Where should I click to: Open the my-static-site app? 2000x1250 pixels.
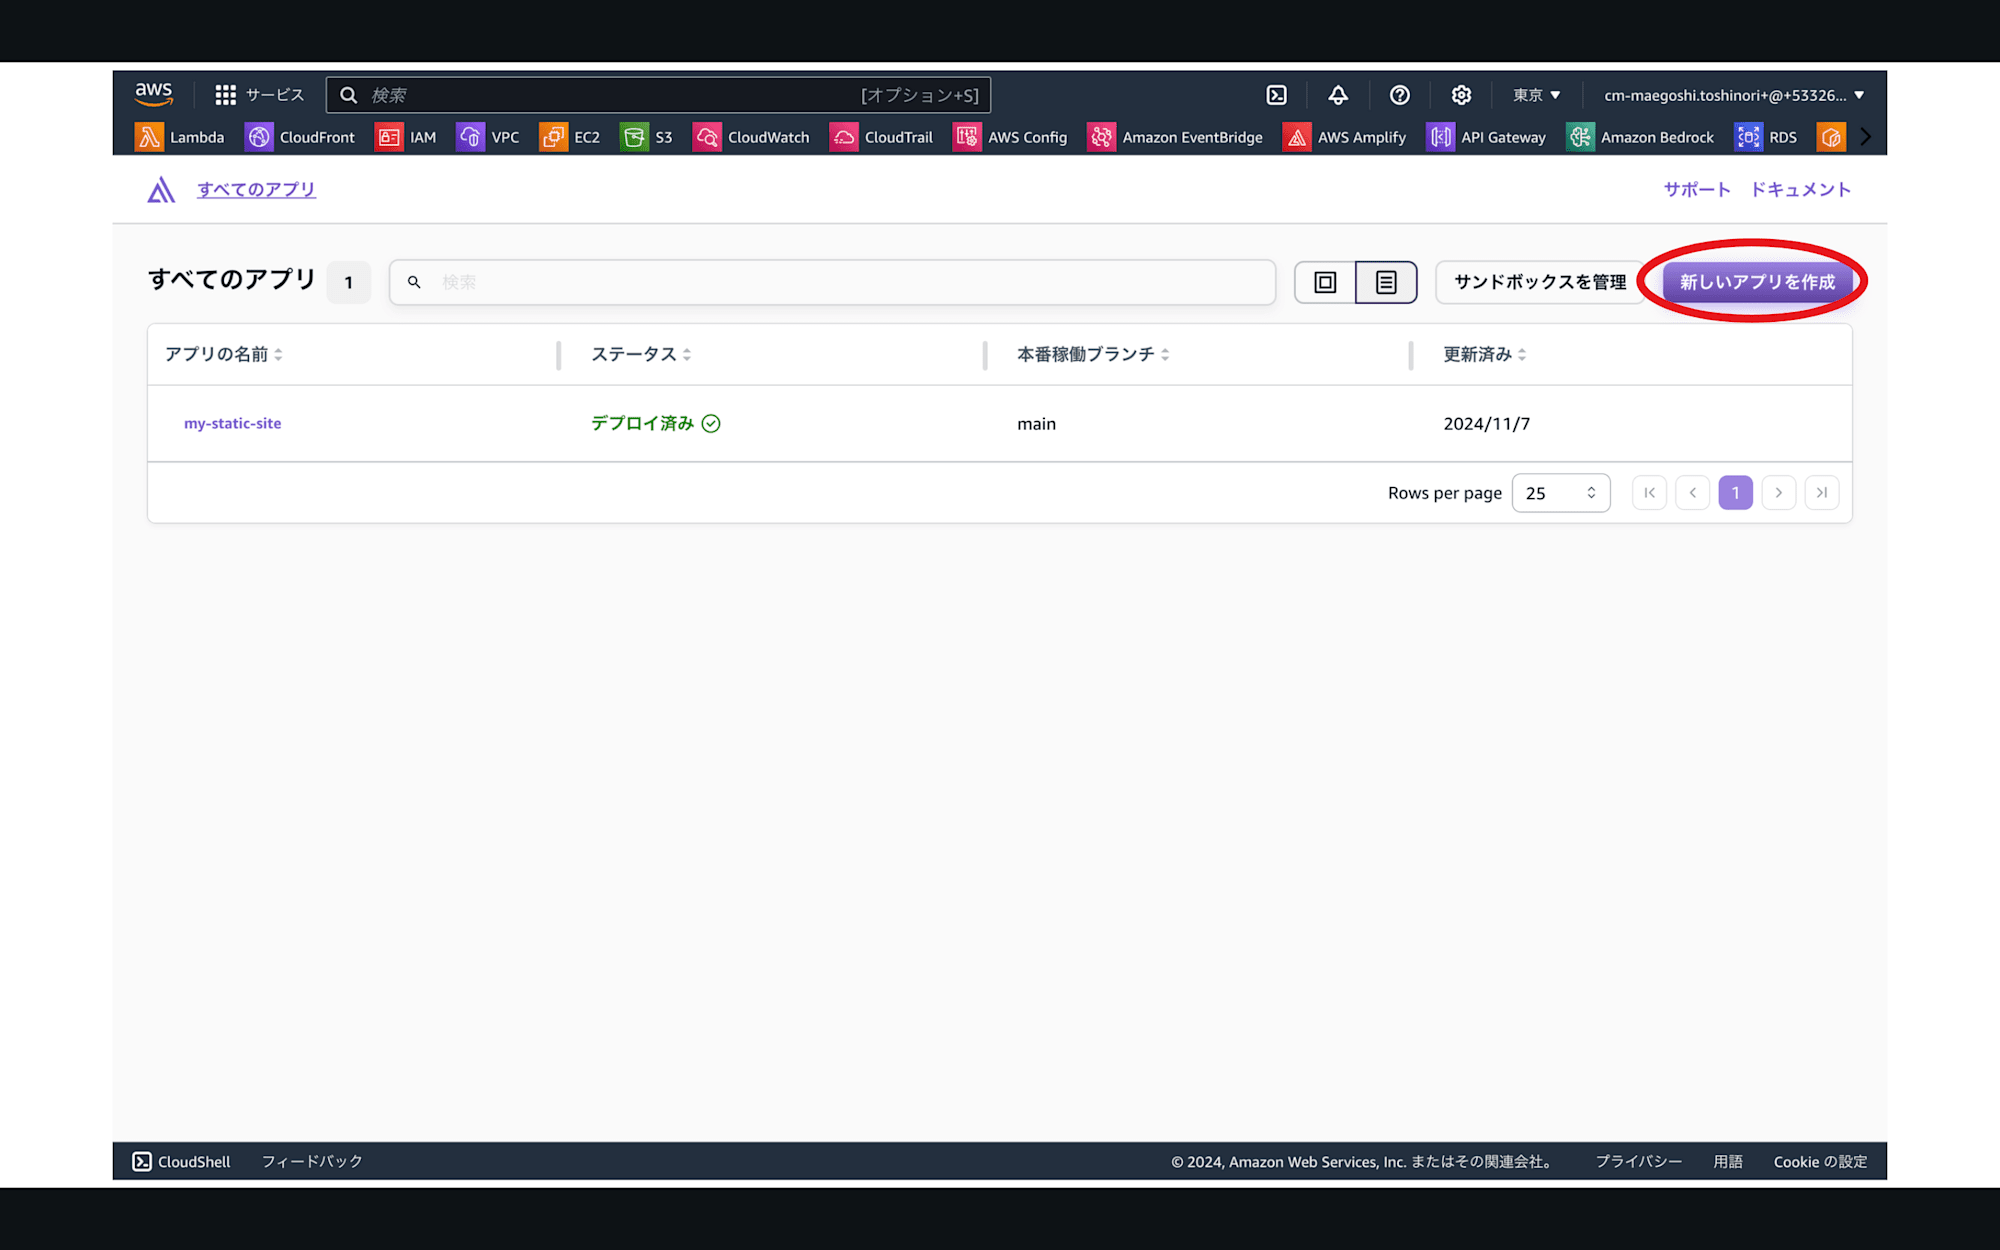tap(232, 423)
